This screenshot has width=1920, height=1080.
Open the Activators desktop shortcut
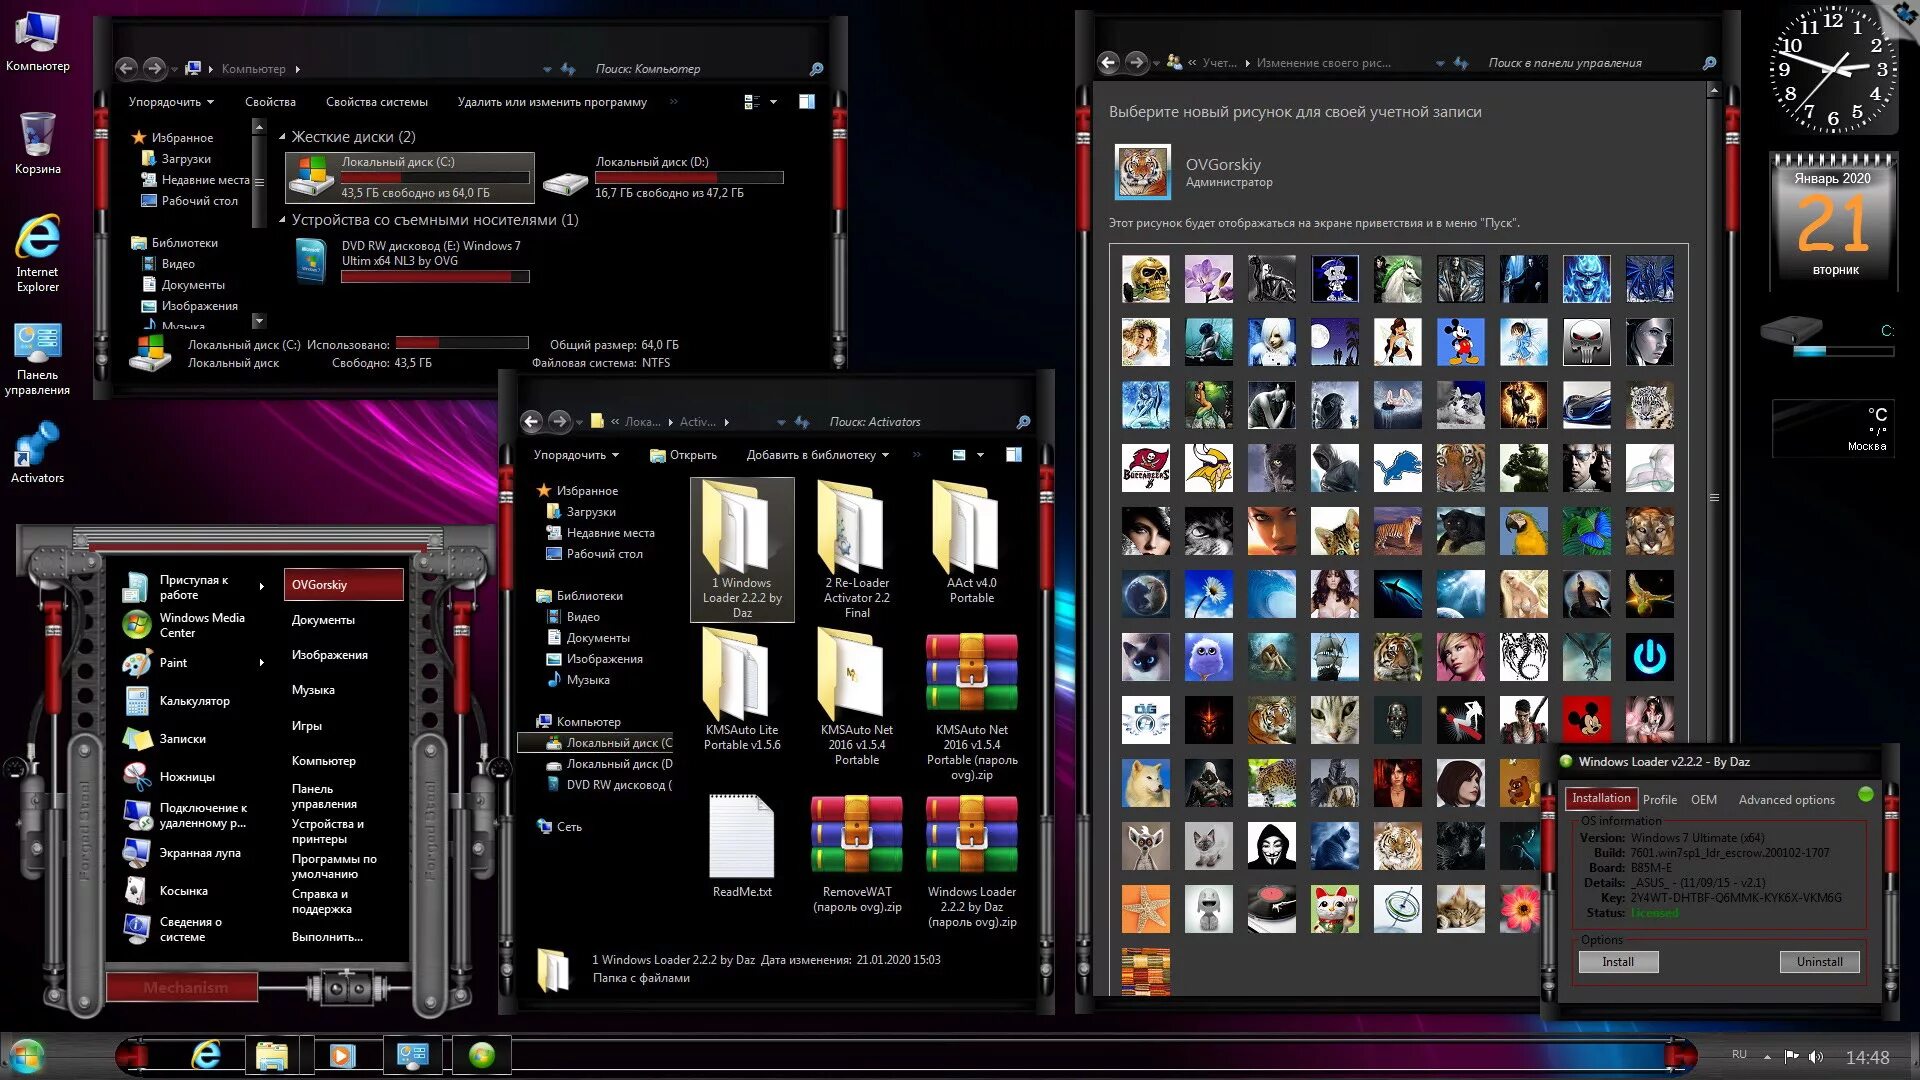pos(37,453)
